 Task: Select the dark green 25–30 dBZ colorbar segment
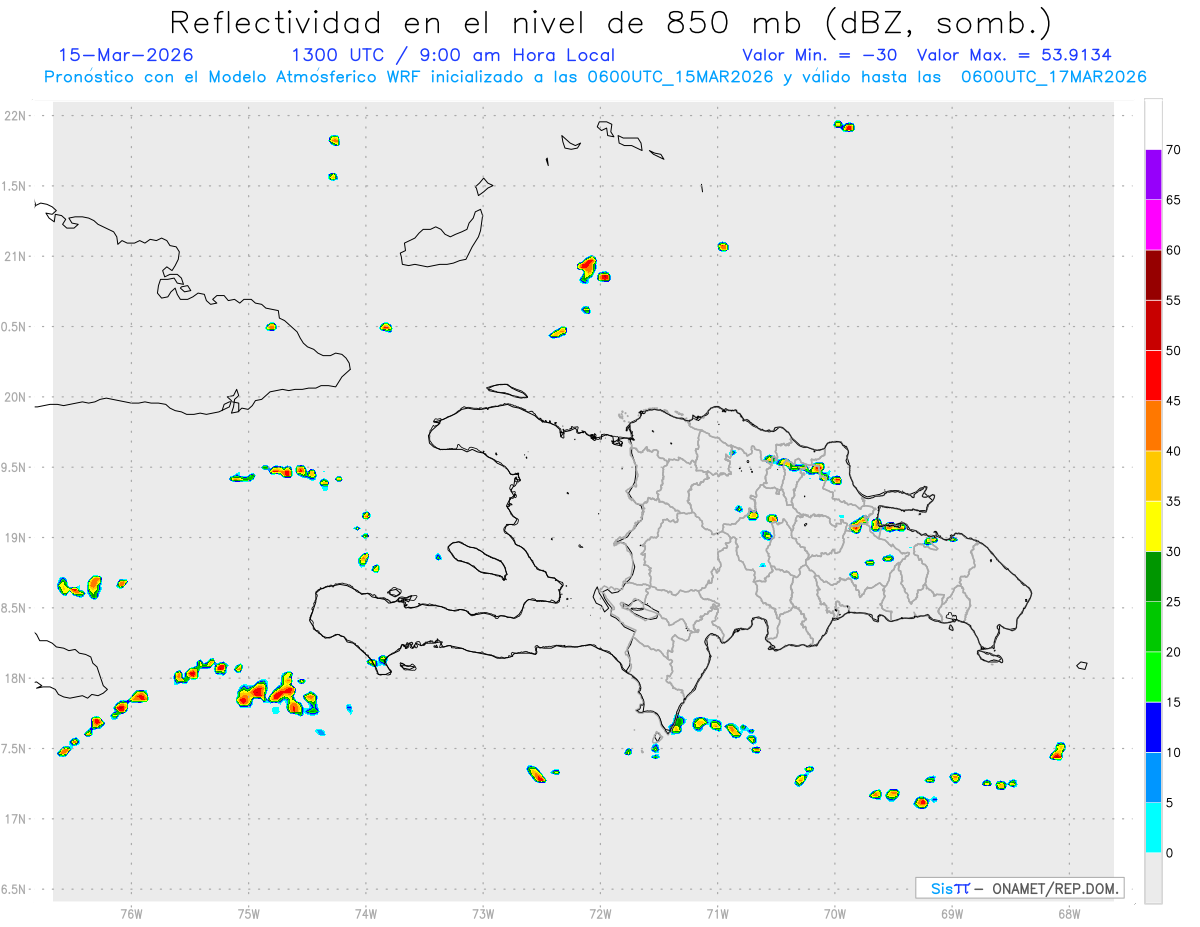[x=1153, y=576]
